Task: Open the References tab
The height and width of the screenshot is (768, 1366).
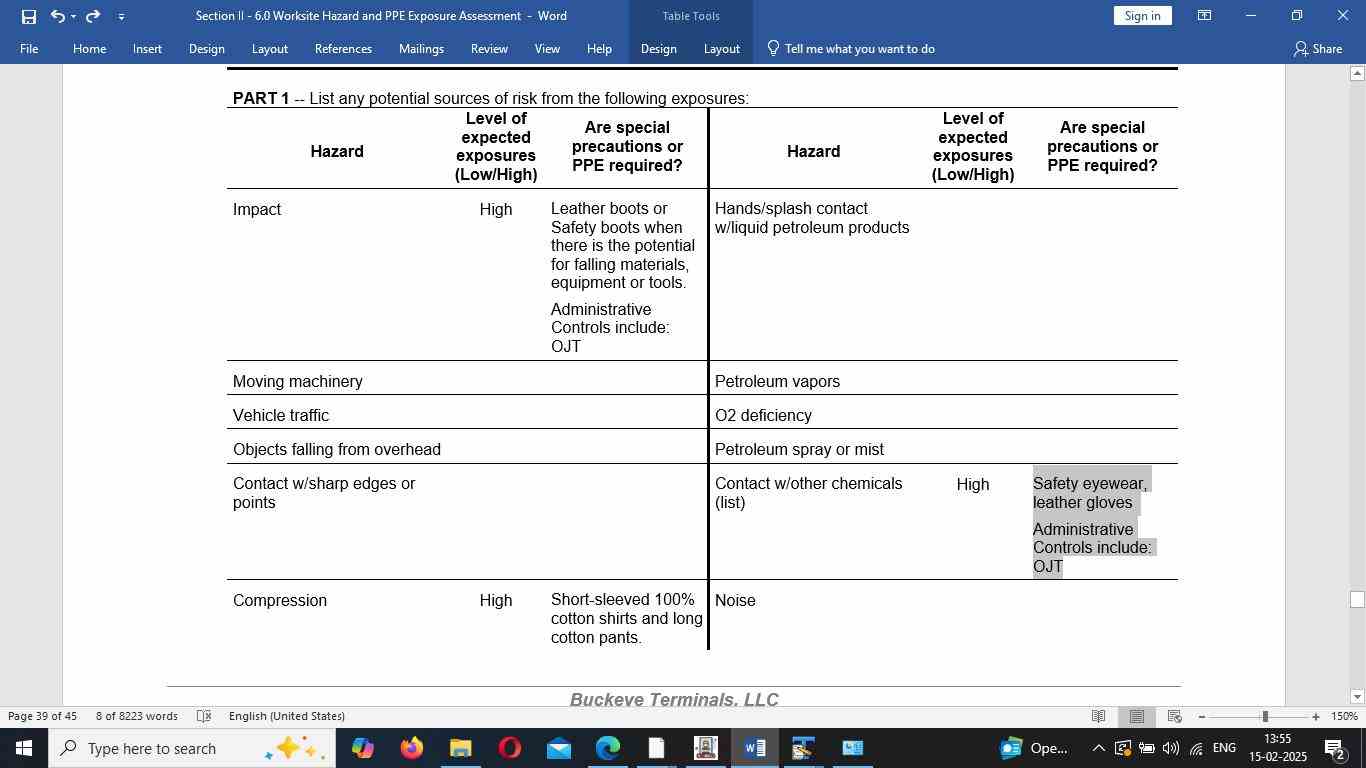Action: click(343, 48)
